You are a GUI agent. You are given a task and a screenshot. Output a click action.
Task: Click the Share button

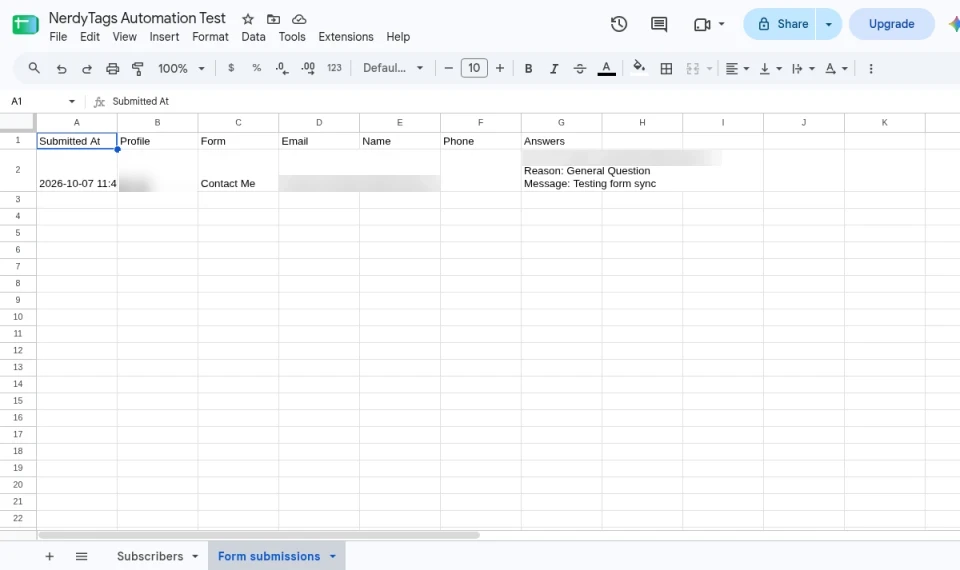click(781, 24)
